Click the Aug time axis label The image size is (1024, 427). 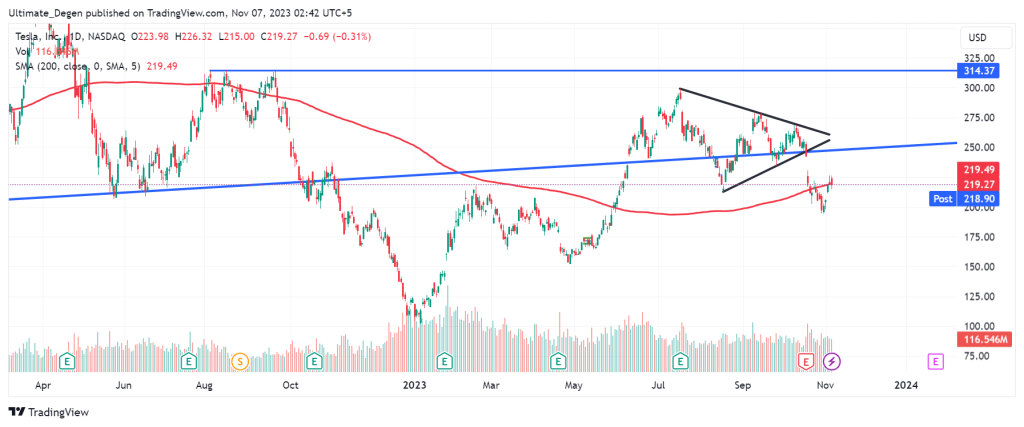[204, 385]
